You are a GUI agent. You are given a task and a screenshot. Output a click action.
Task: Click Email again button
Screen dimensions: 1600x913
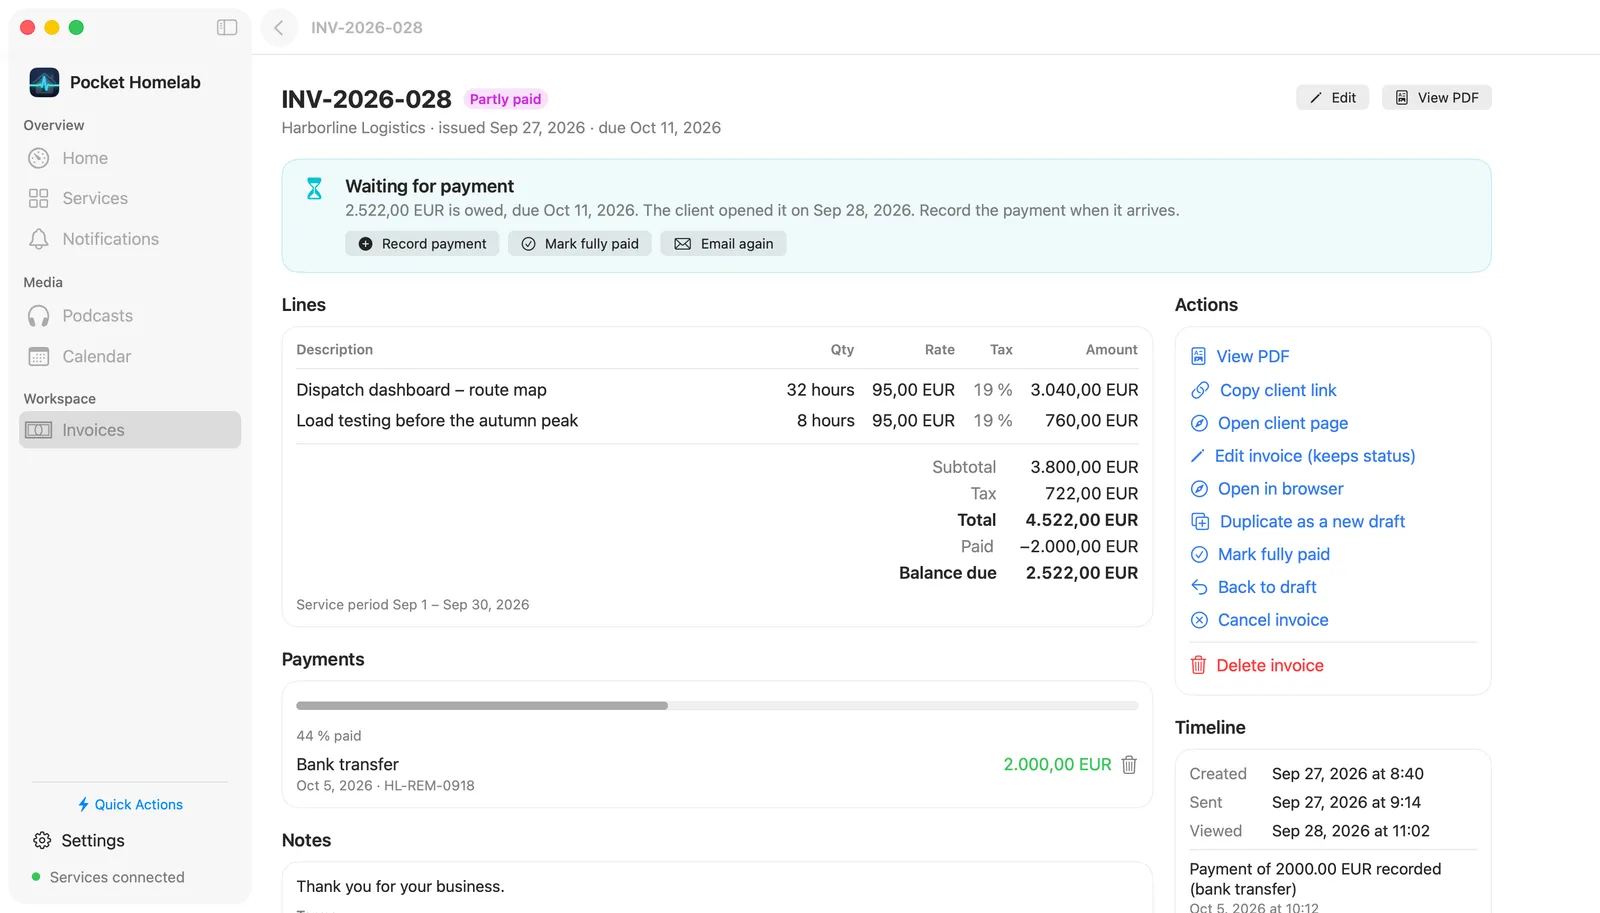click(x=723, y=243)
